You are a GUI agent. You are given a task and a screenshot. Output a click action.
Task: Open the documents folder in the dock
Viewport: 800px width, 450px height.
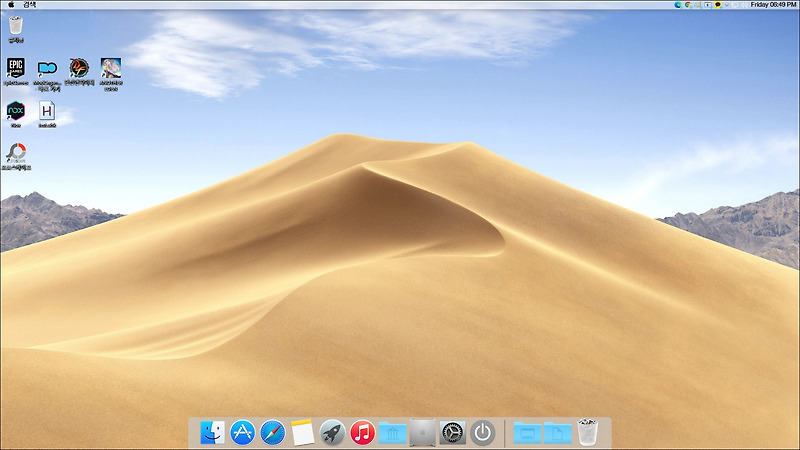[x=557, y=433]
